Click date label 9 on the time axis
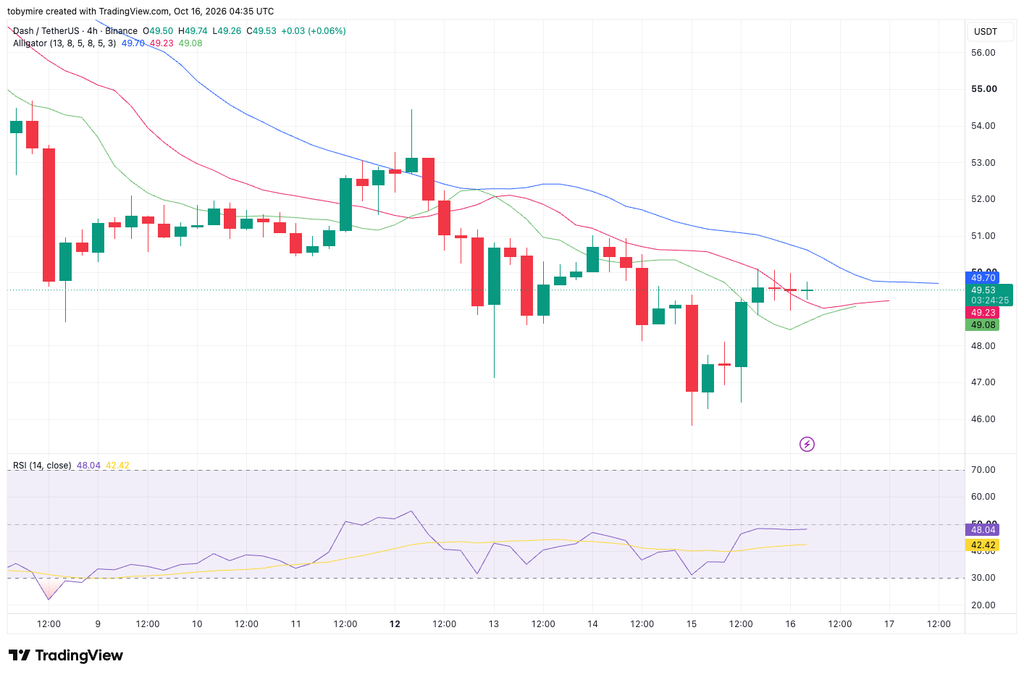1024x677 pixels. pyautogui.click(x=98, y=624)
